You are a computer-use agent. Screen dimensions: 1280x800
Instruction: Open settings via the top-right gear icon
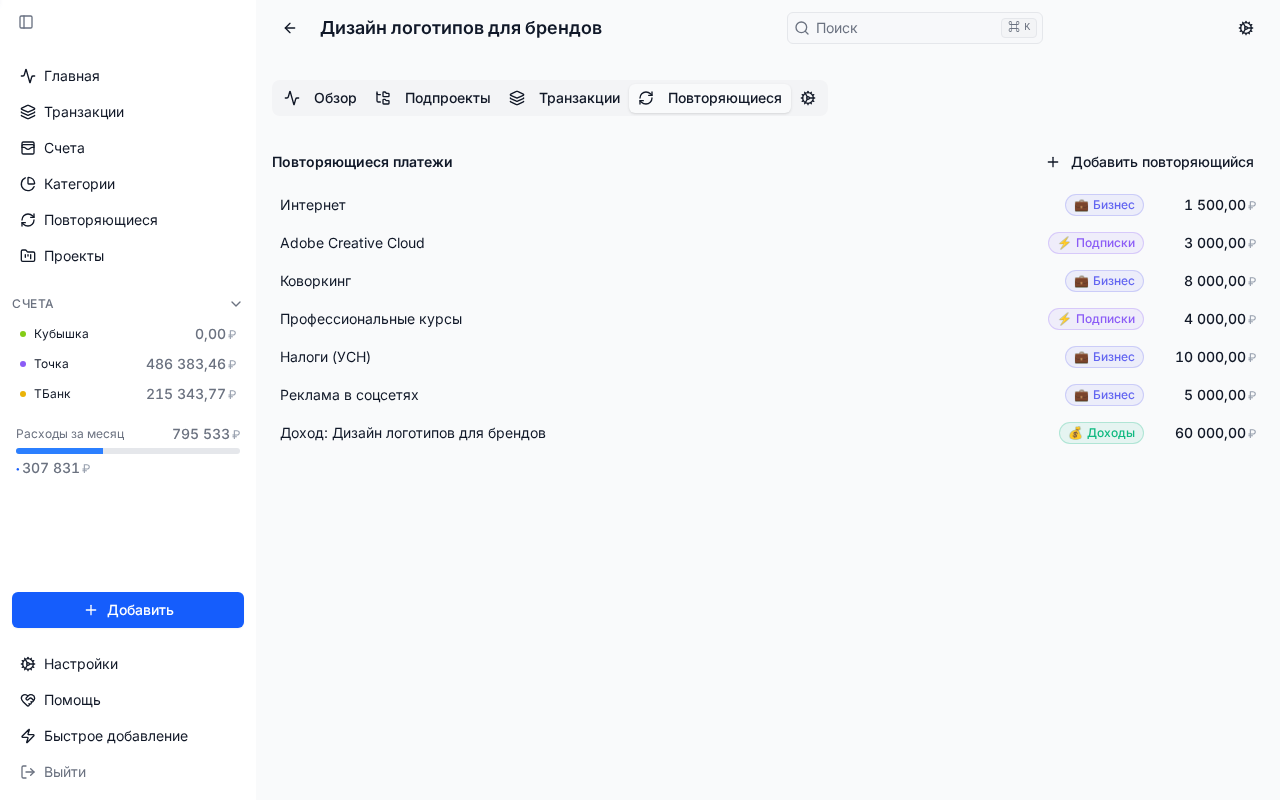(1246, 28)
